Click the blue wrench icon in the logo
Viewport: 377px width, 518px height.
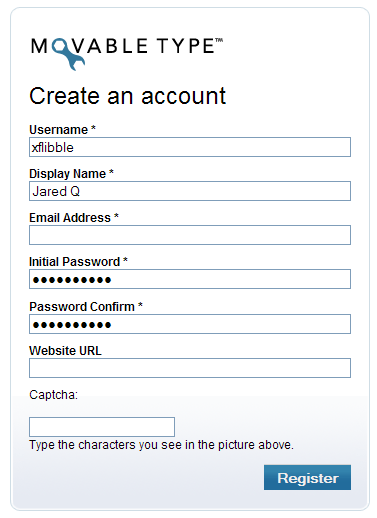pos(69,53)
